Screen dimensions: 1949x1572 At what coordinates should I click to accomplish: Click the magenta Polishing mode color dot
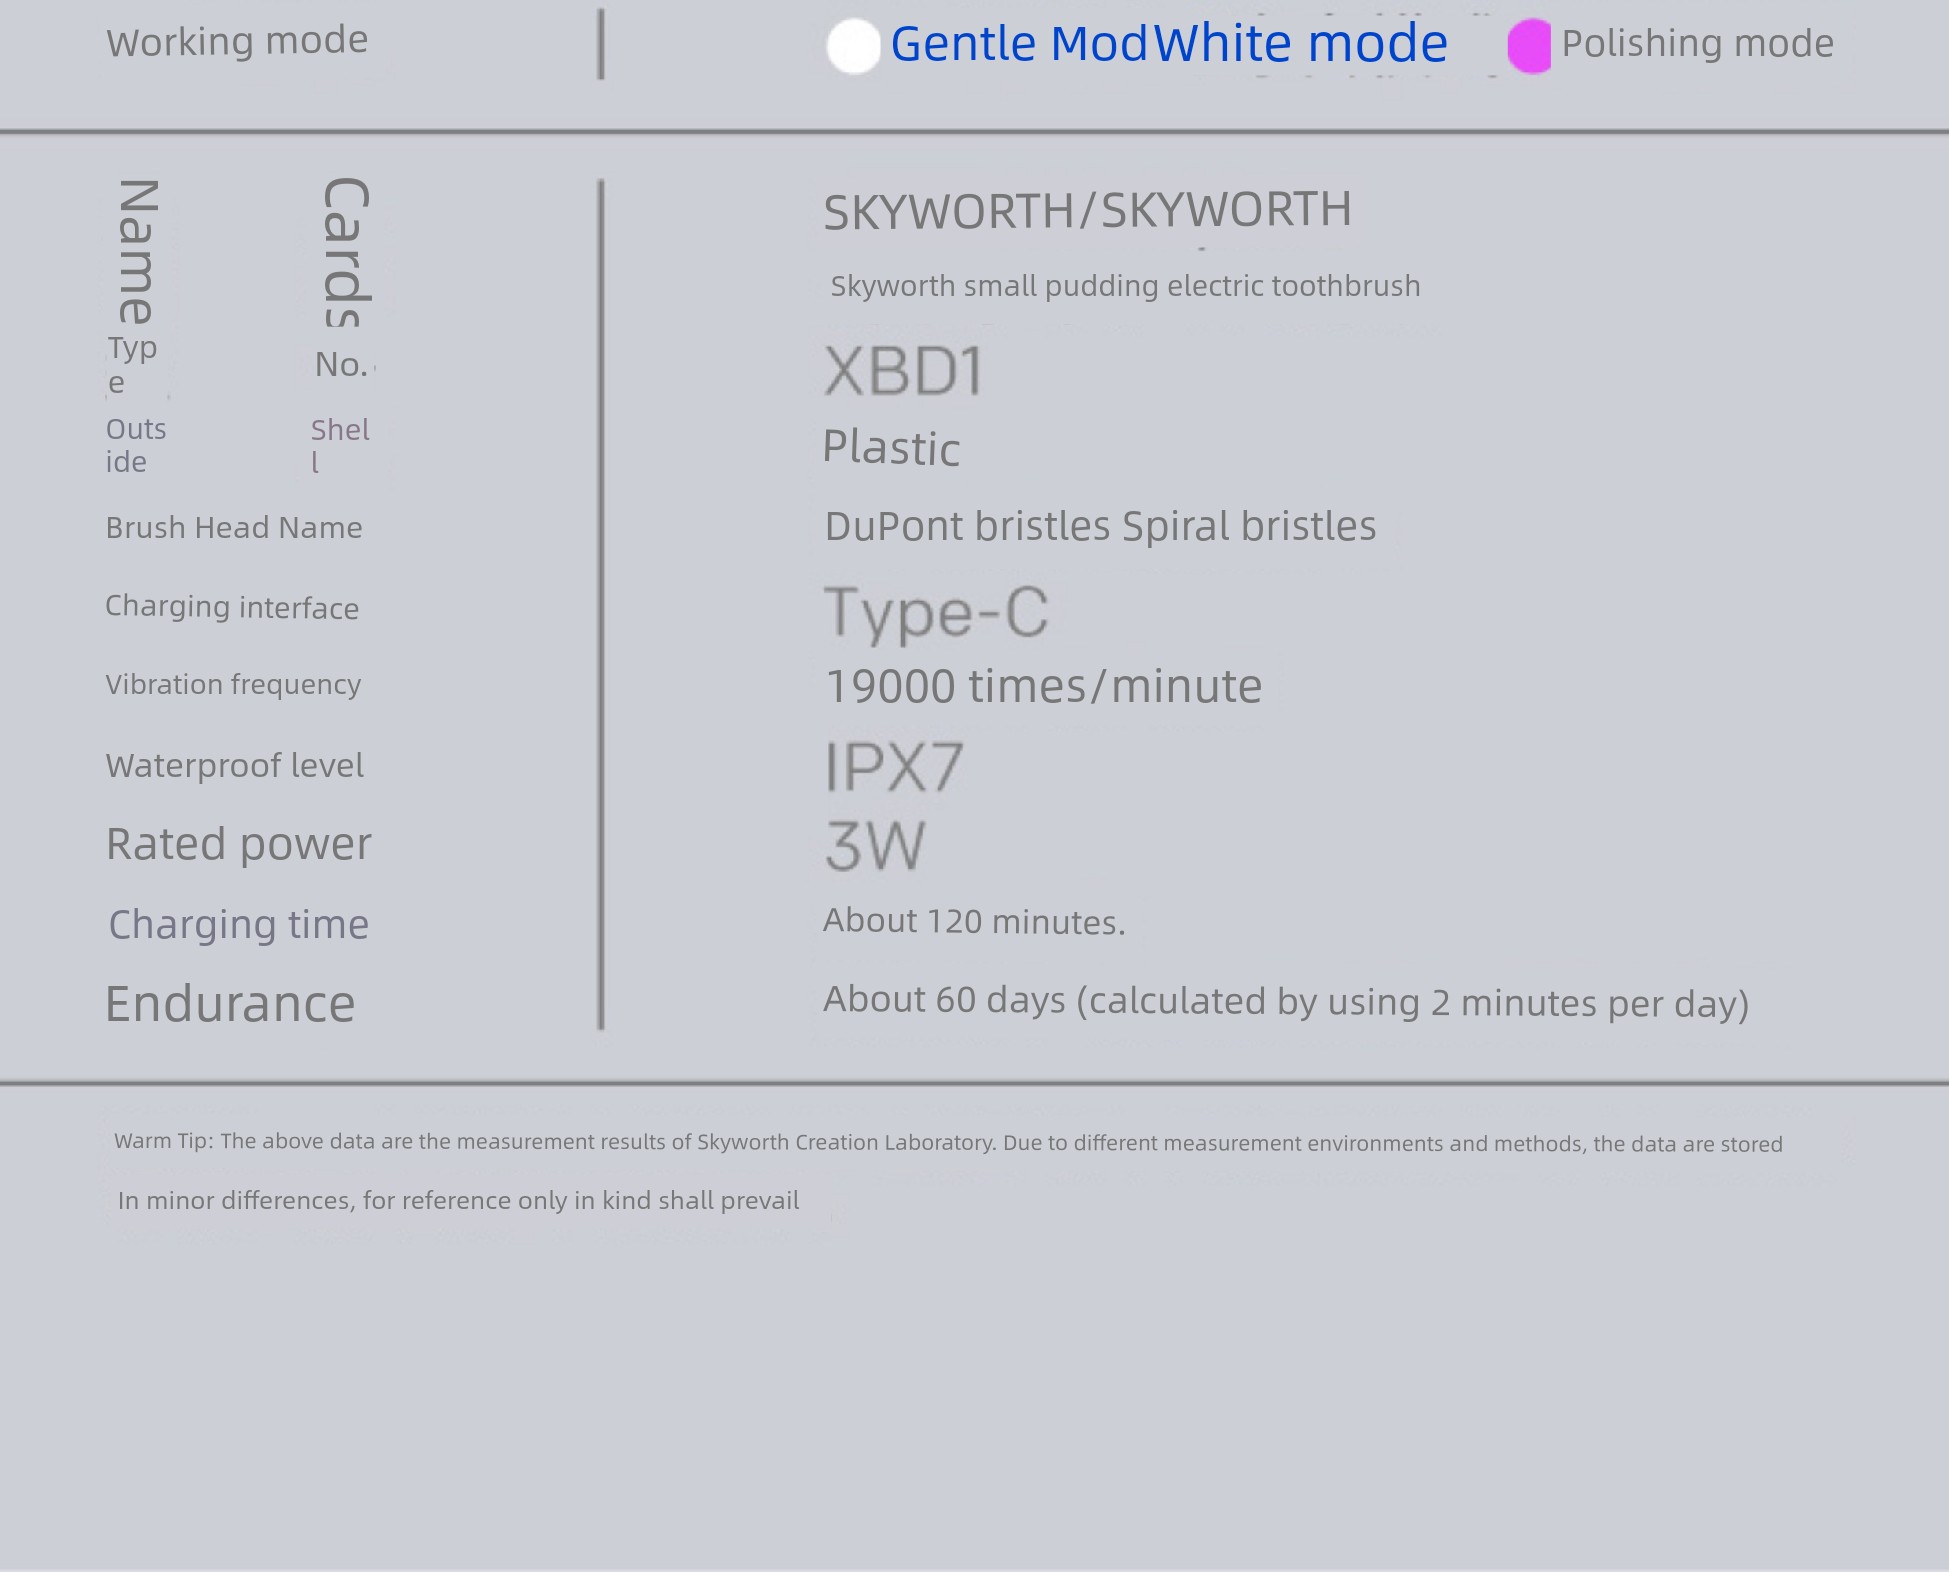[1529, 46]
